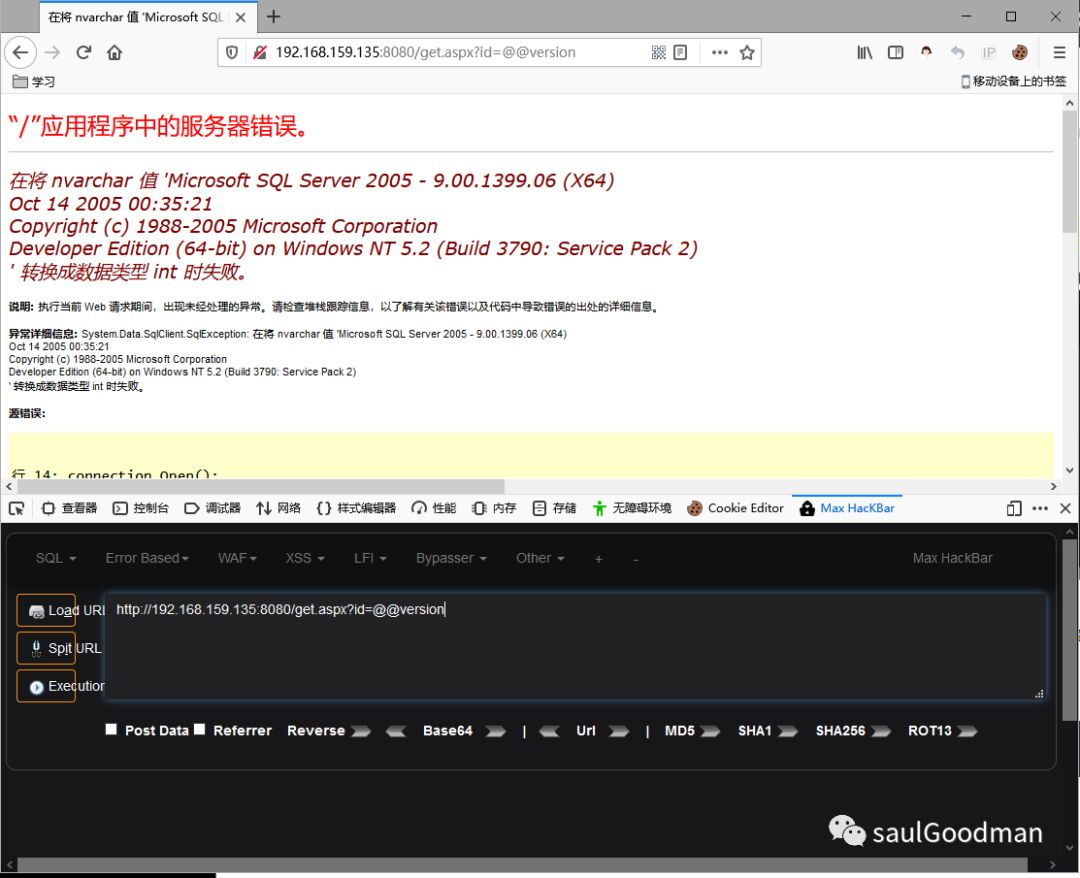Viewport: 1080px width, 878px height.
Task: Open the browser home page
Action: pyautogui.click(x=114, y=52)
